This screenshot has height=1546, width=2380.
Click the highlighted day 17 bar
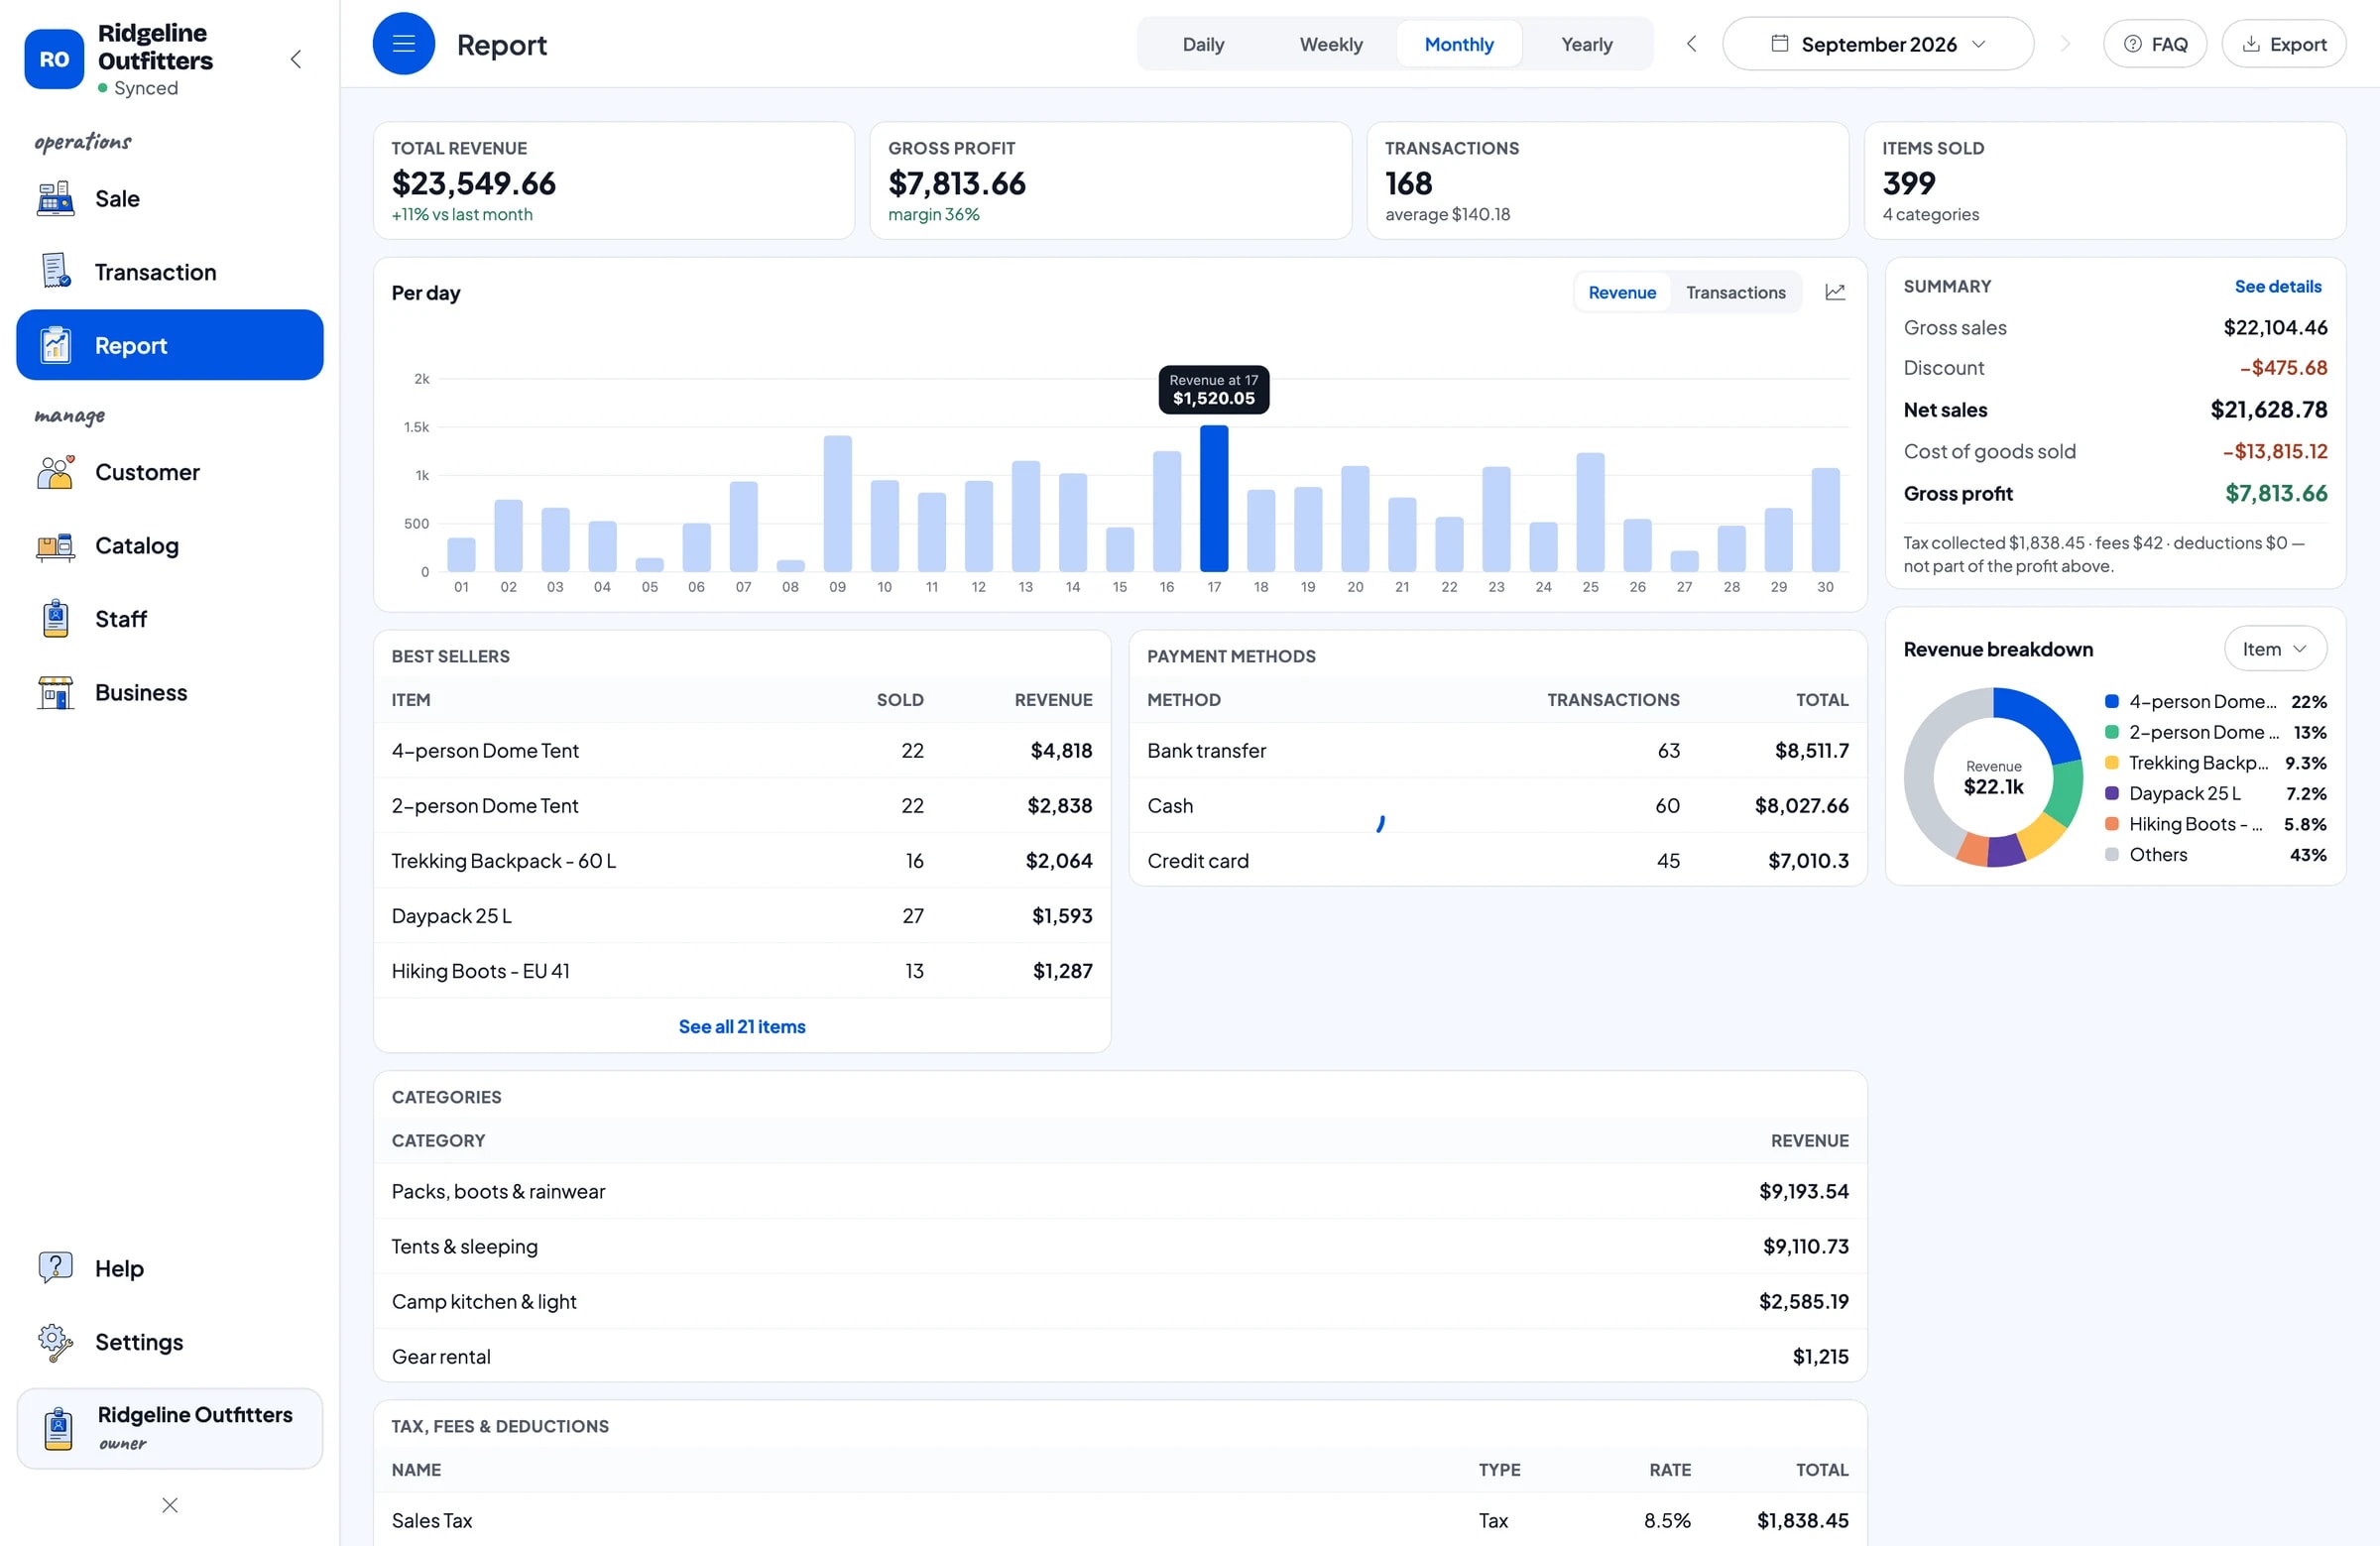tap(1213, 498)
